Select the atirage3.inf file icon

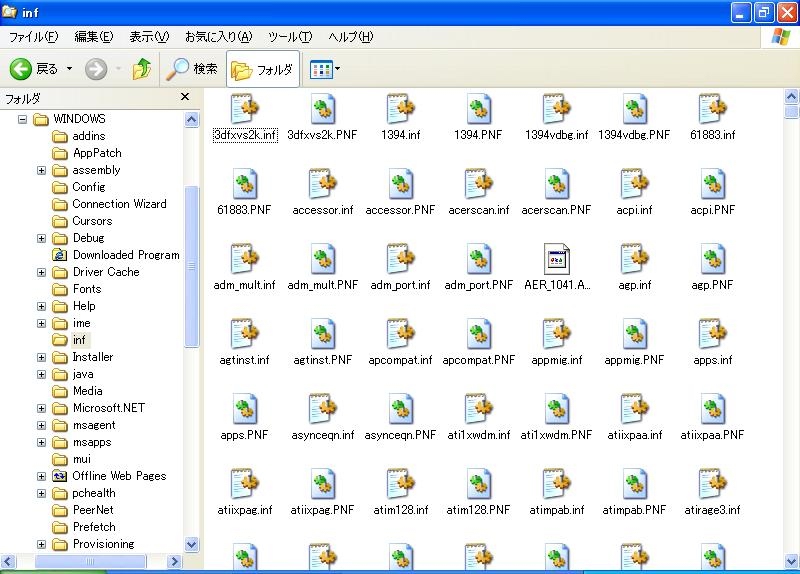point(712,484)
